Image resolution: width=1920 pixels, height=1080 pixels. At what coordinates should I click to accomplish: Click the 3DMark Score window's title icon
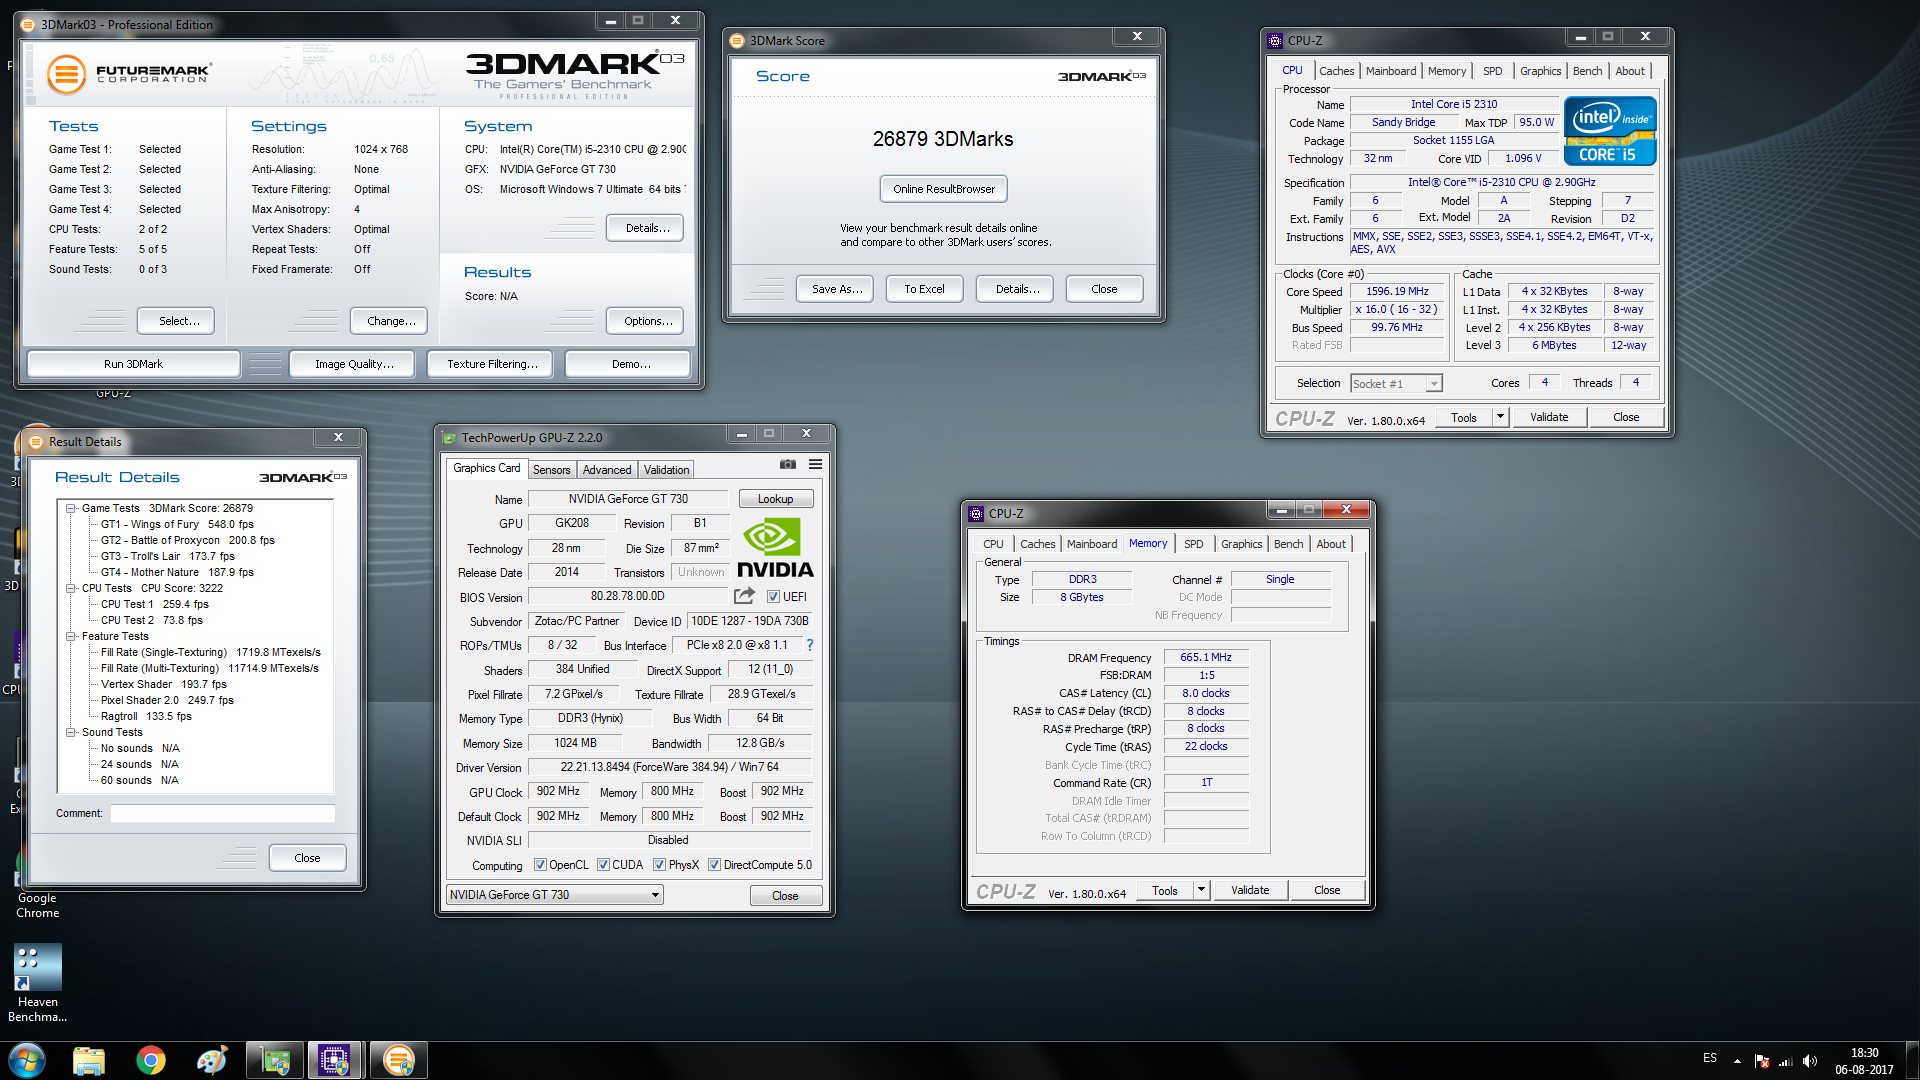(737, 41)
